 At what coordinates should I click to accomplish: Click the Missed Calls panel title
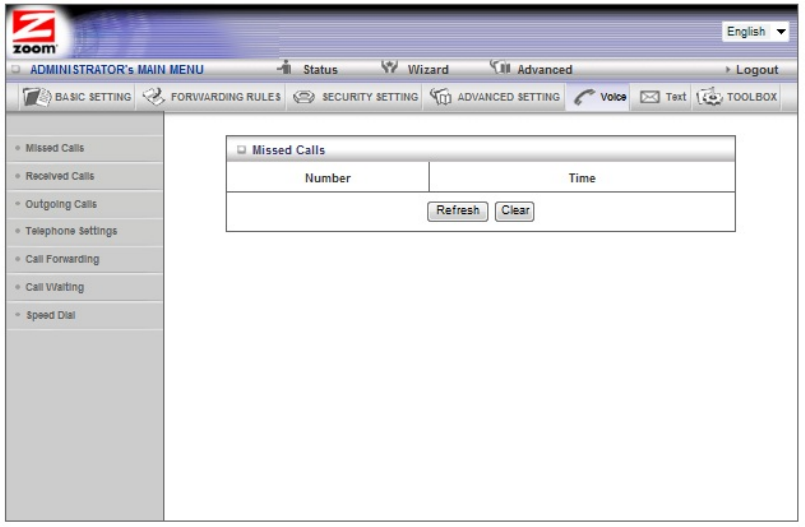click(288, 150)
